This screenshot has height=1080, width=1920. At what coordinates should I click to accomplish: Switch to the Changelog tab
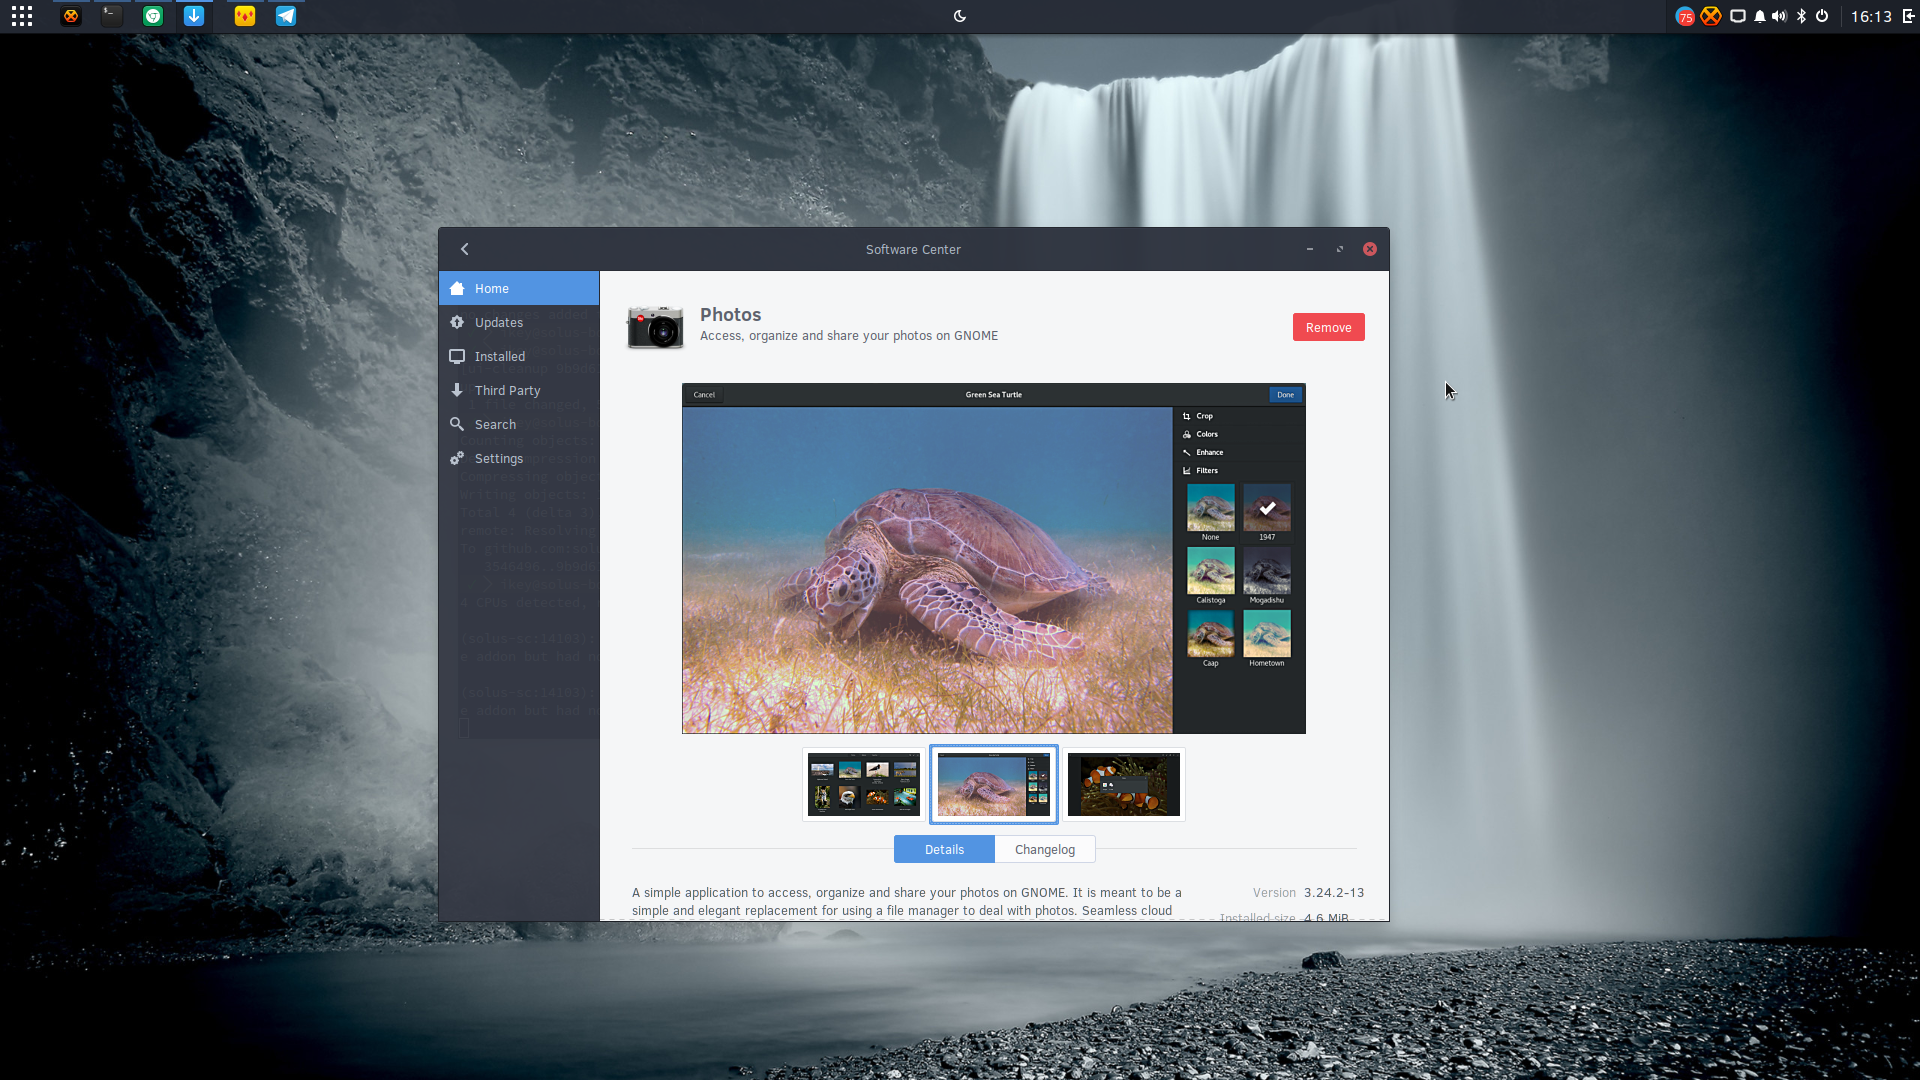[x=1045, y=849]
